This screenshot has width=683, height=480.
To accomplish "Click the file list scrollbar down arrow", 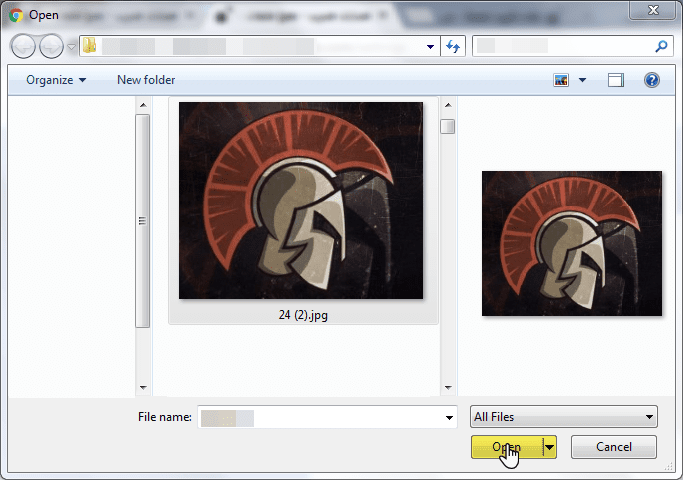I will point(447,386).
